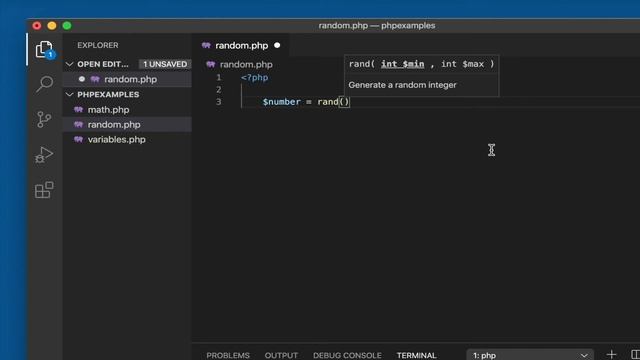Split the terminal using the split icon
Viewport: 640px width, 360px height.
tap(635, 355)
